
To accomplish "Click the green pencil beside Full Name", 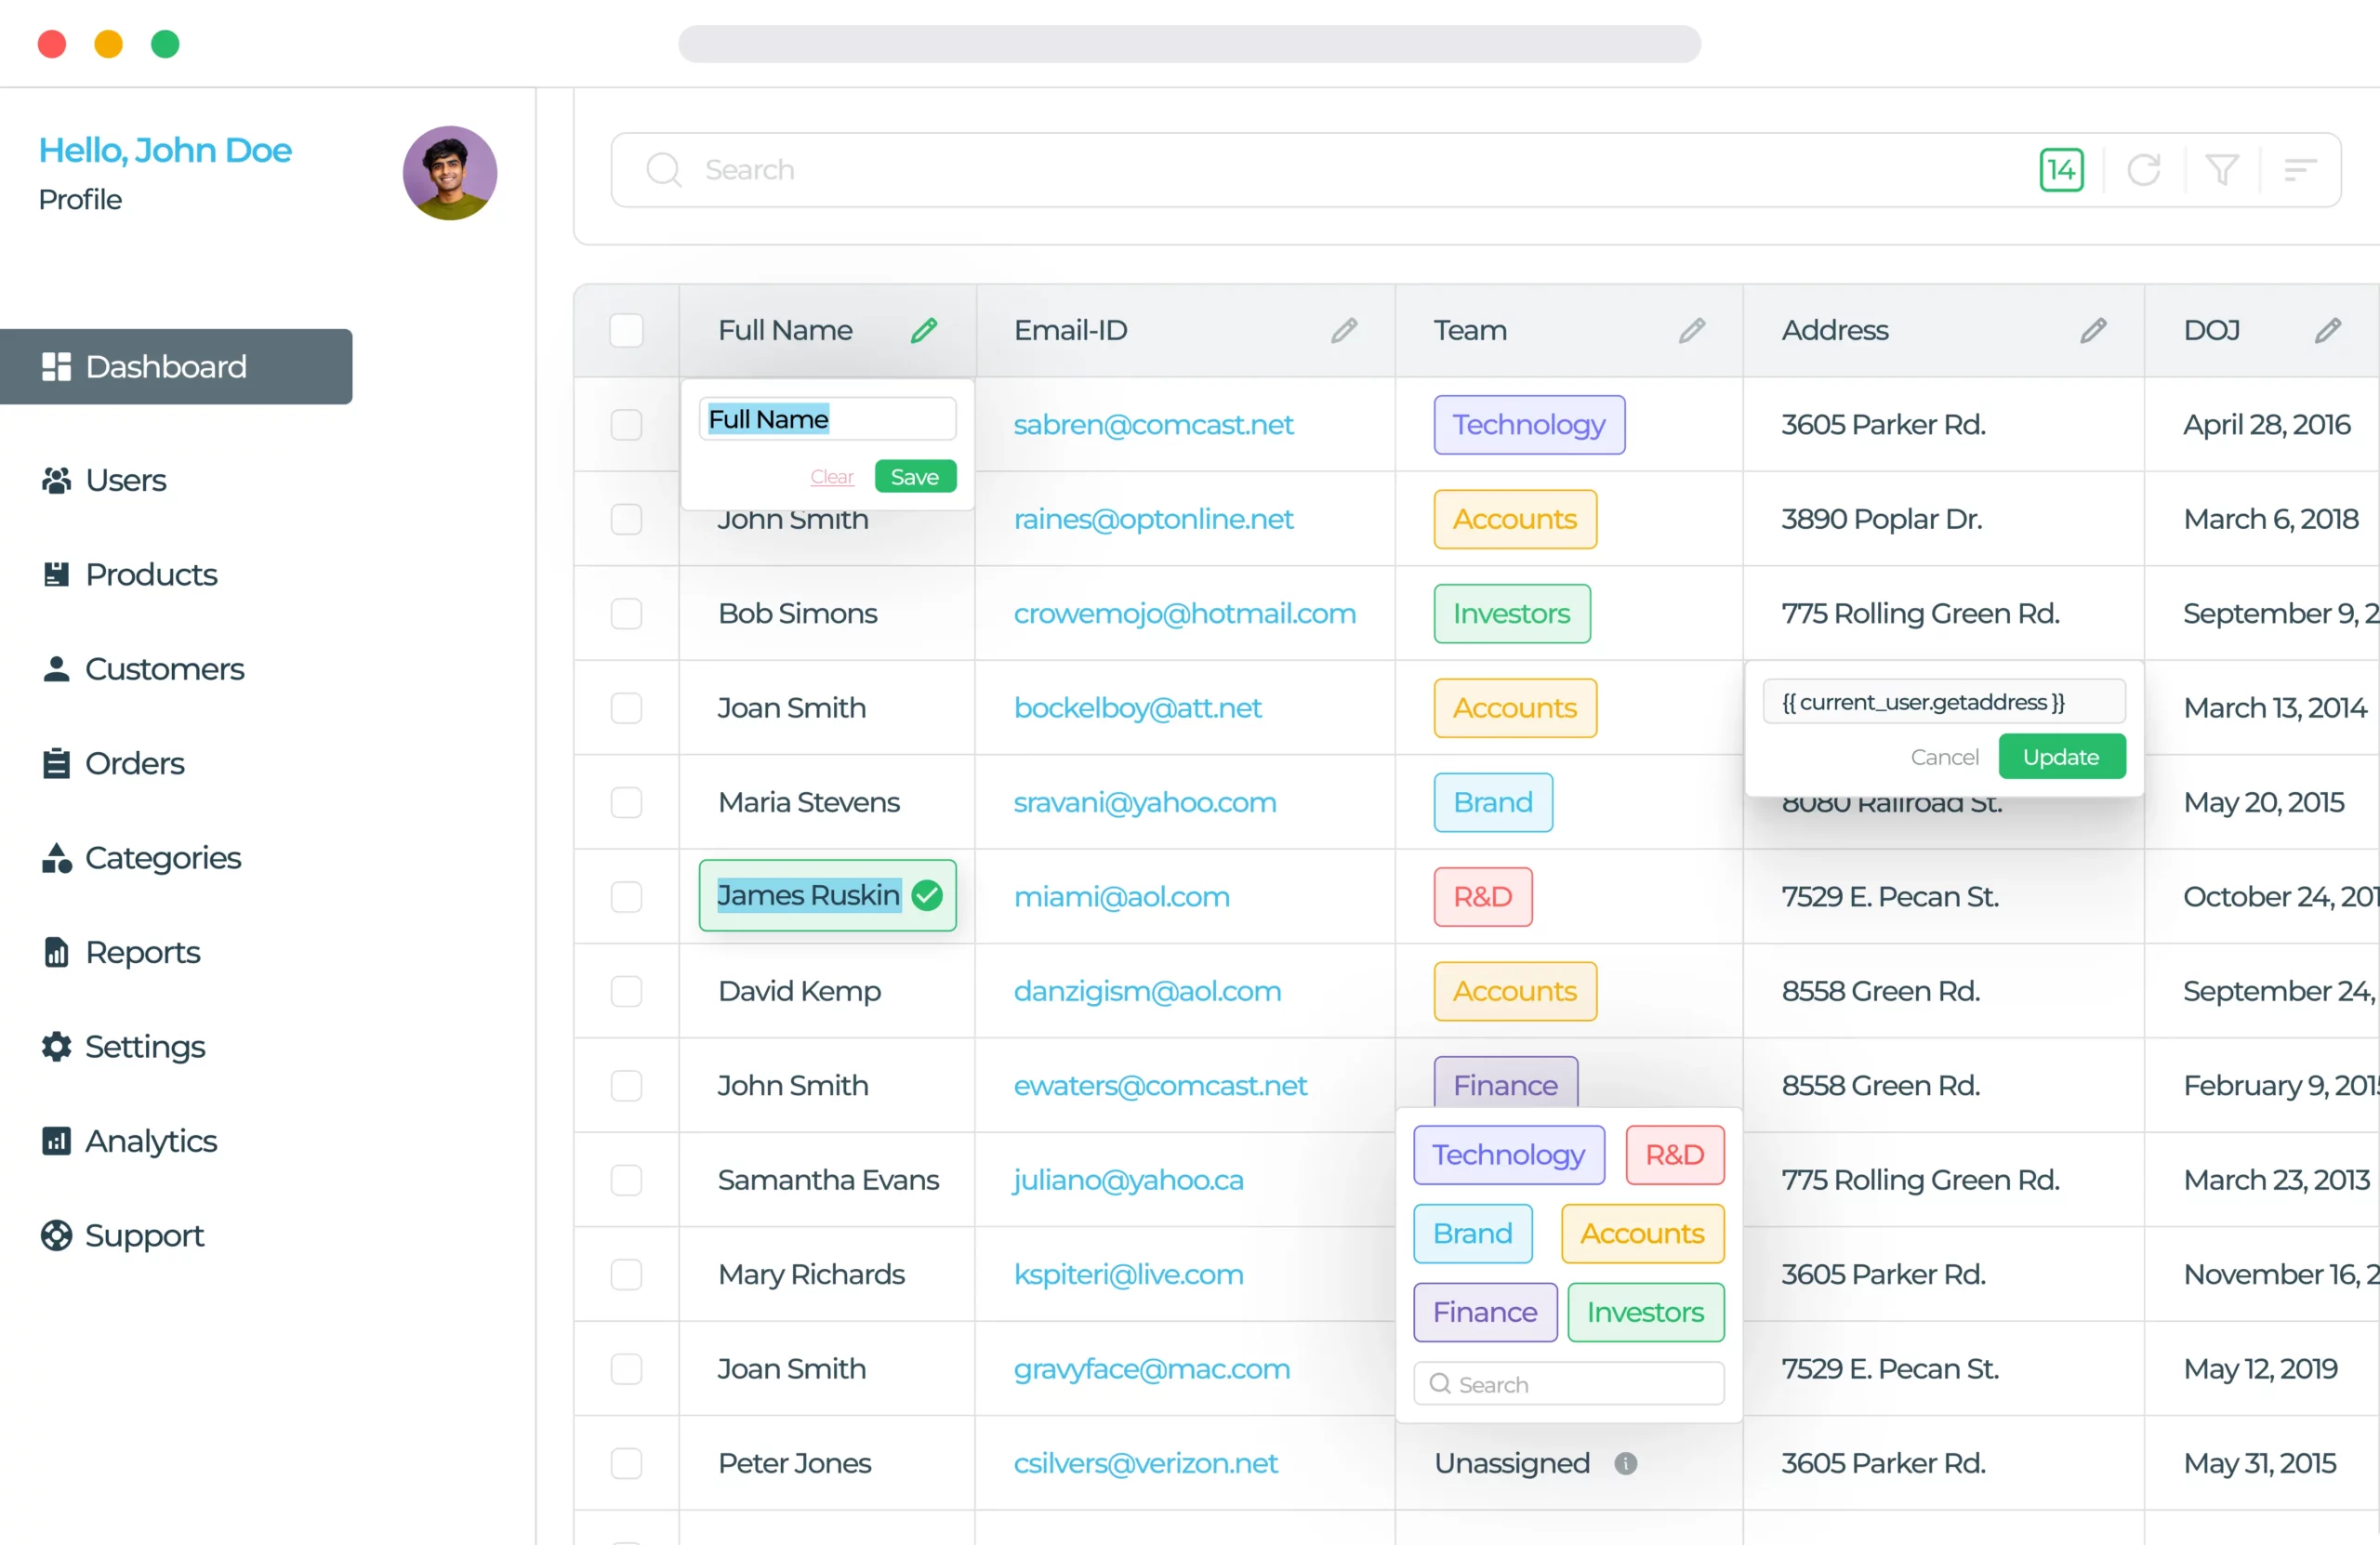I will pos(924,330).
